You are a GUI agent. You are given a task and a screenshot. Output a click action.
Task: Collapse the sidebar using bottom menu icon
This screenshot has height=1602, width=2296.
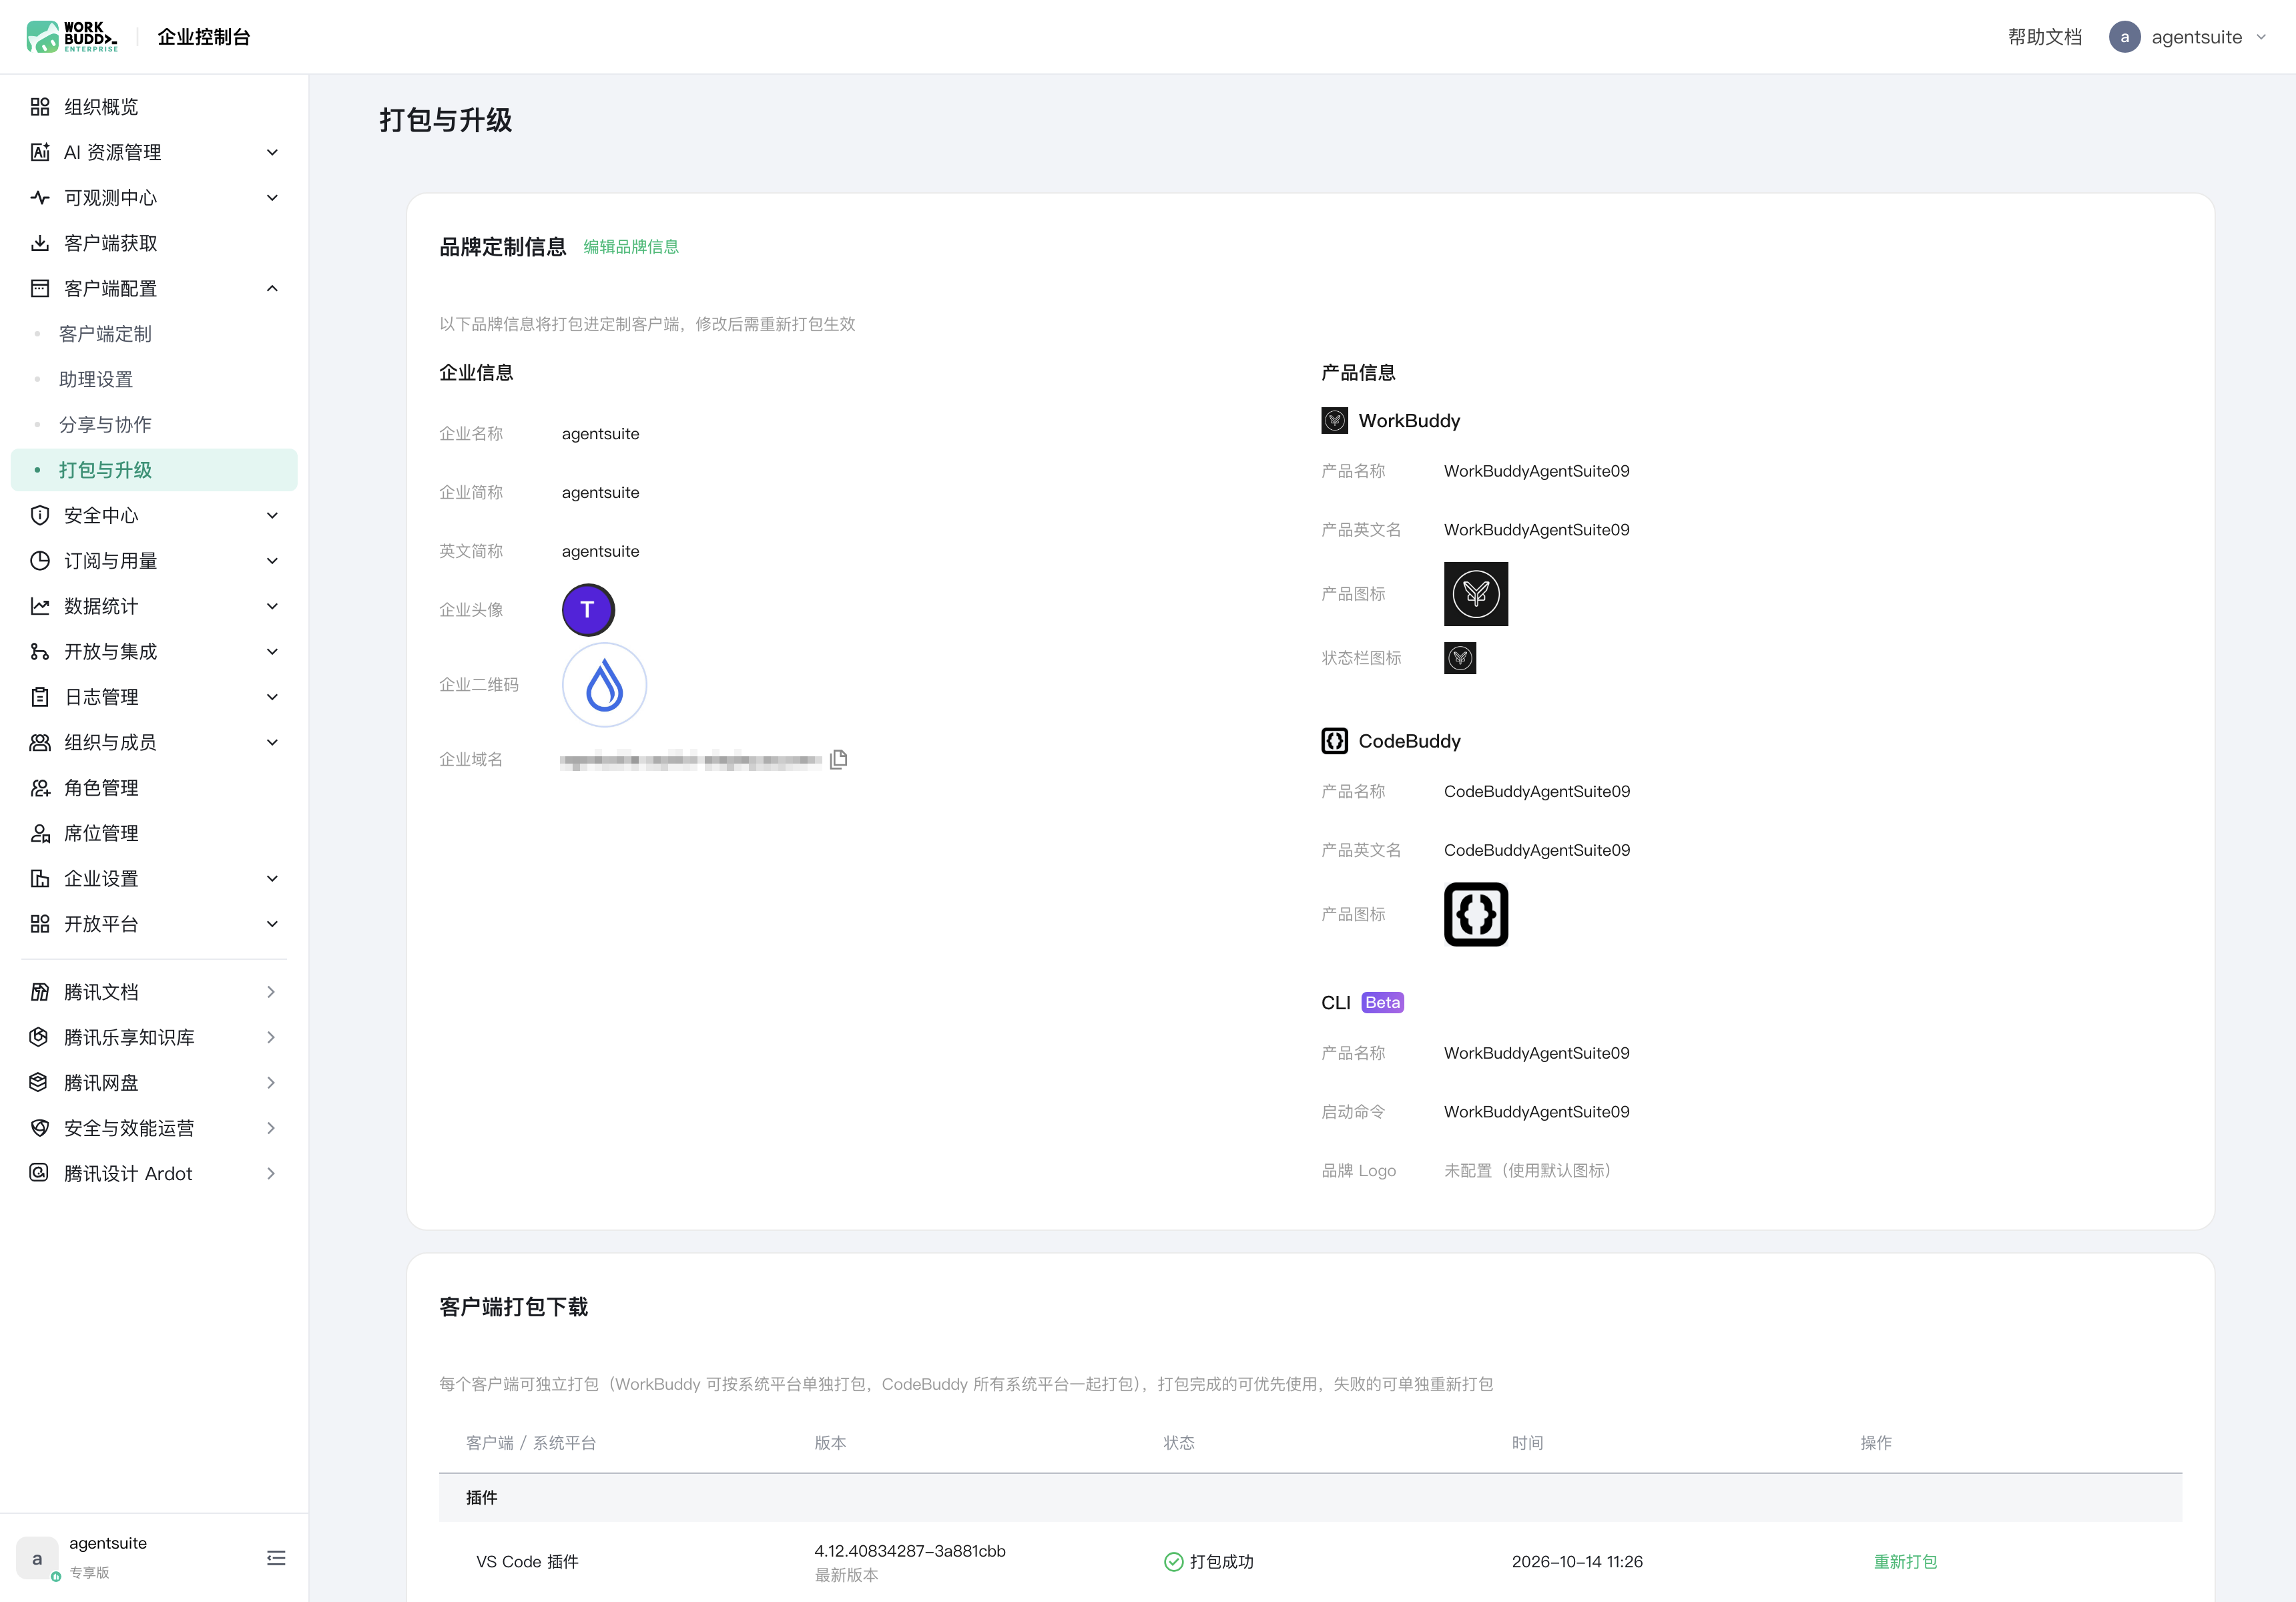(x=276, y=1558)
